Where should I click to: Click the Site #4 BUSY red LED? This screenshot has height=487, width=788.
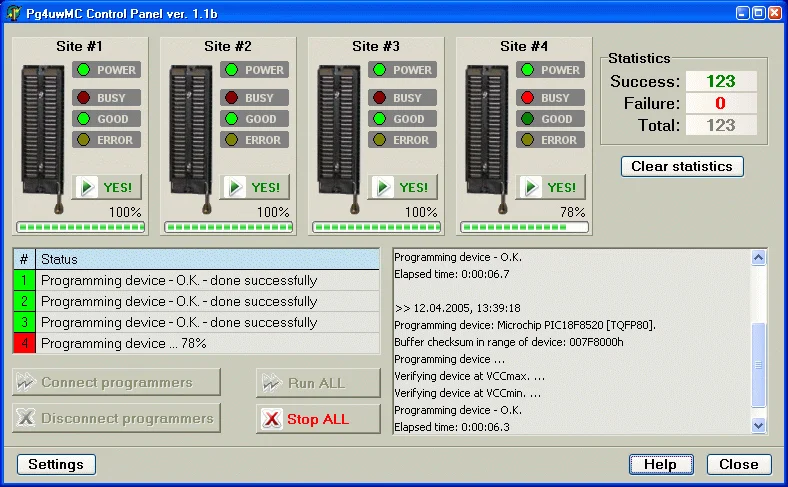click(528, 98)
